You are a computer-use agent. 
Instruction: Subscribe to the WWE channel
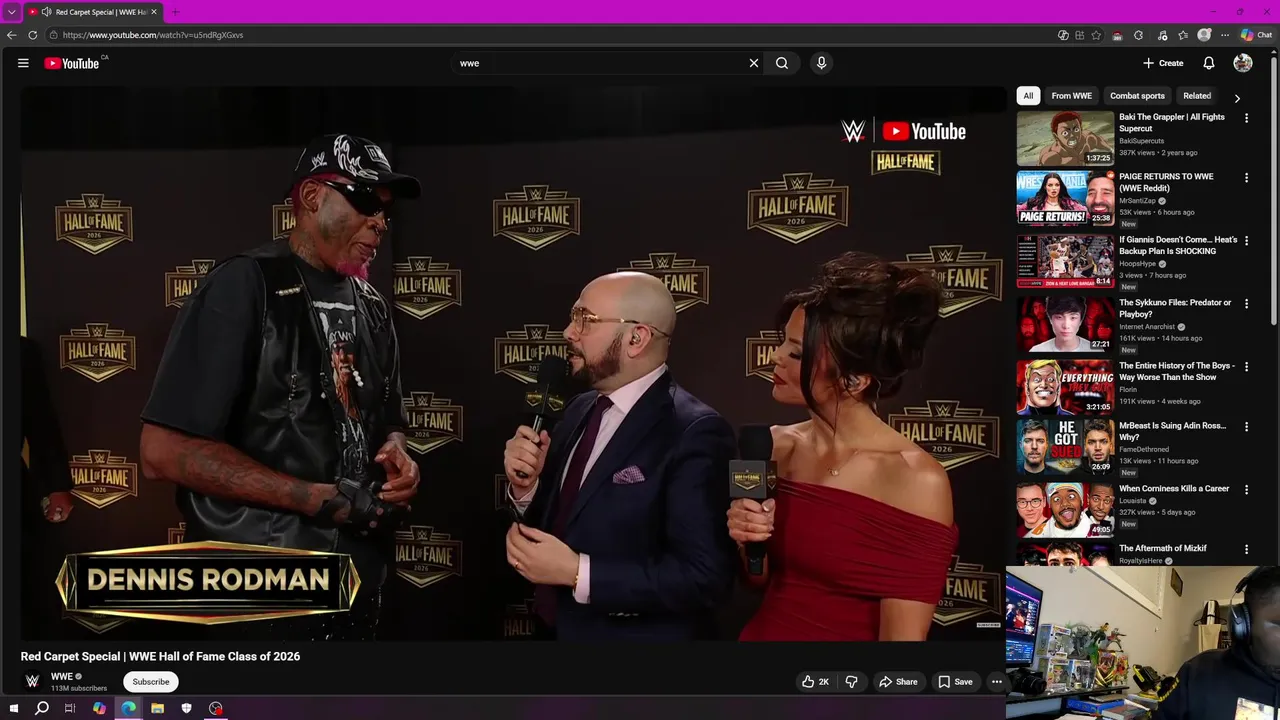pyautogui.click(x=151, y=682)
